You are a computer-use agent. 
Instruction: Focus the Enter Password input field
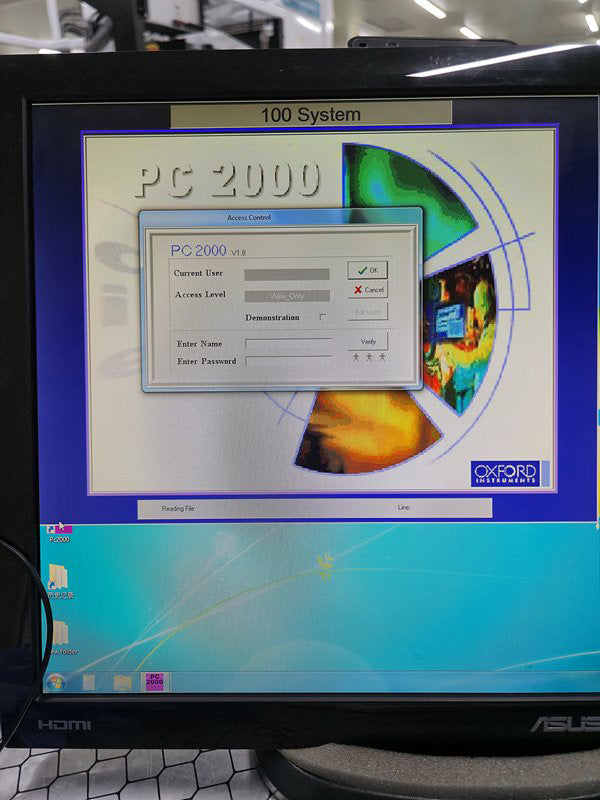[x=288, y=361]
